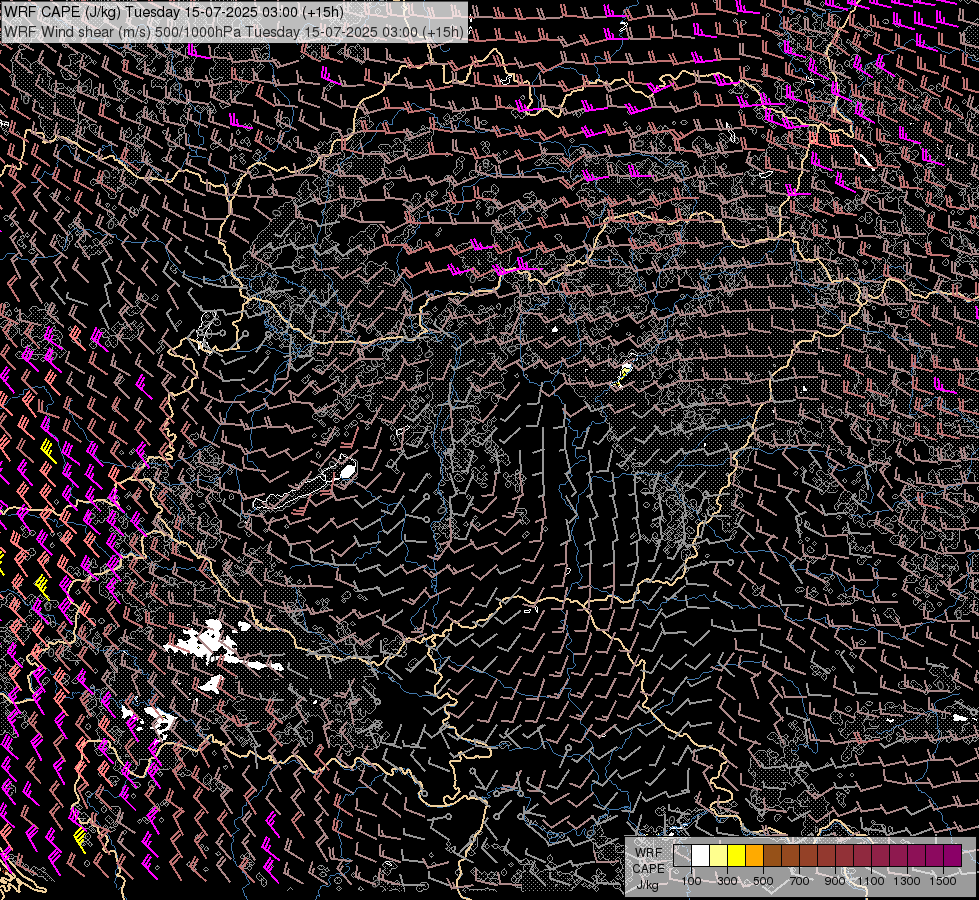Click the '1300' legend value

pos(907,881)
